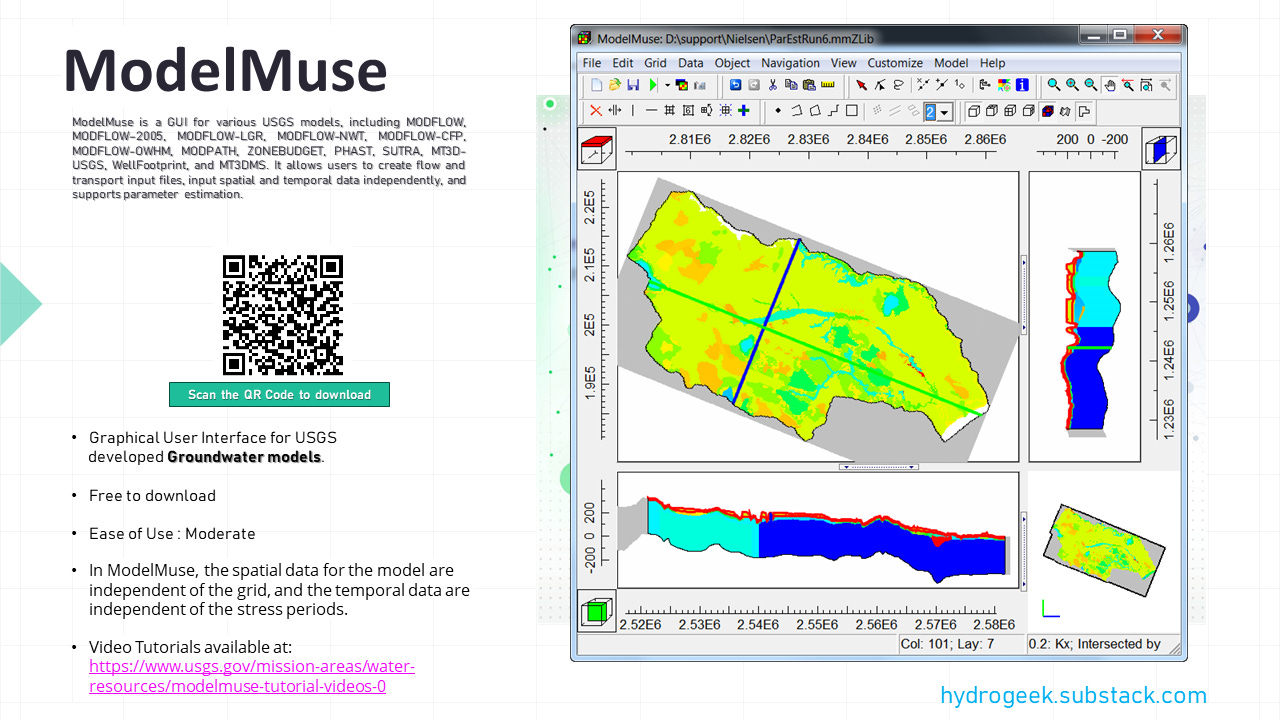Click the red X delete icon
Viewport: 1280px width, 720px height.
[x=596, y=111]
